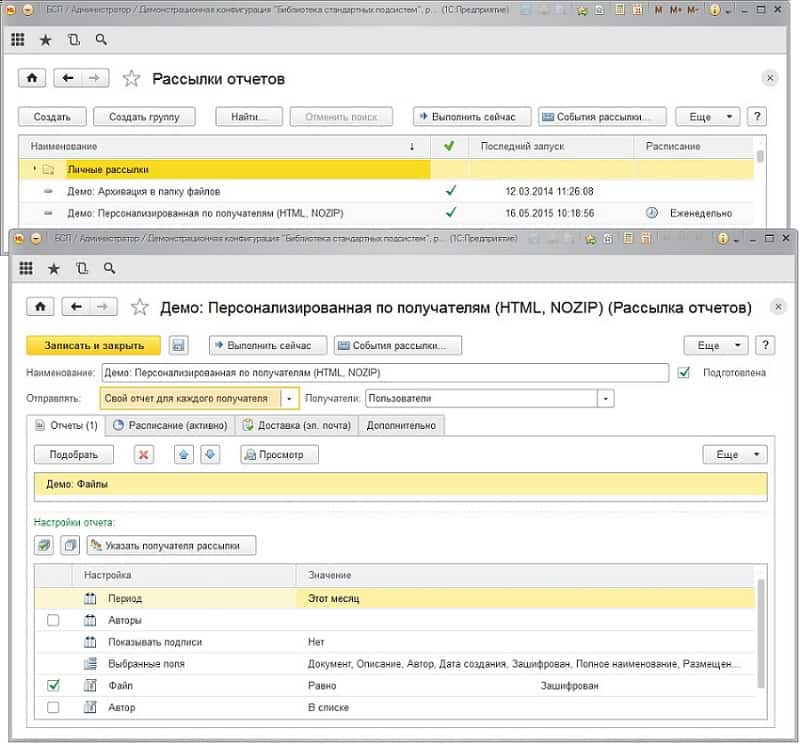Open События рассылки... in the list window
800x744 pixels.
602,117
